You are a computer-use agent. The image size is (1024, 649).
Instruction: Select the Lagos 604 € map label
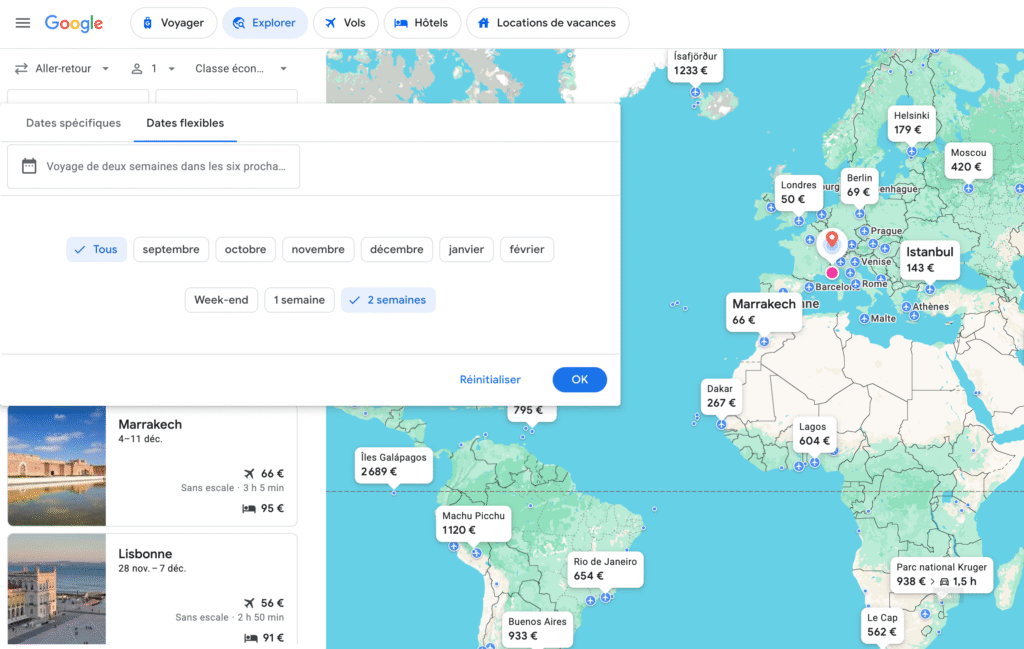pyautogui.click(x=814, y=434)
